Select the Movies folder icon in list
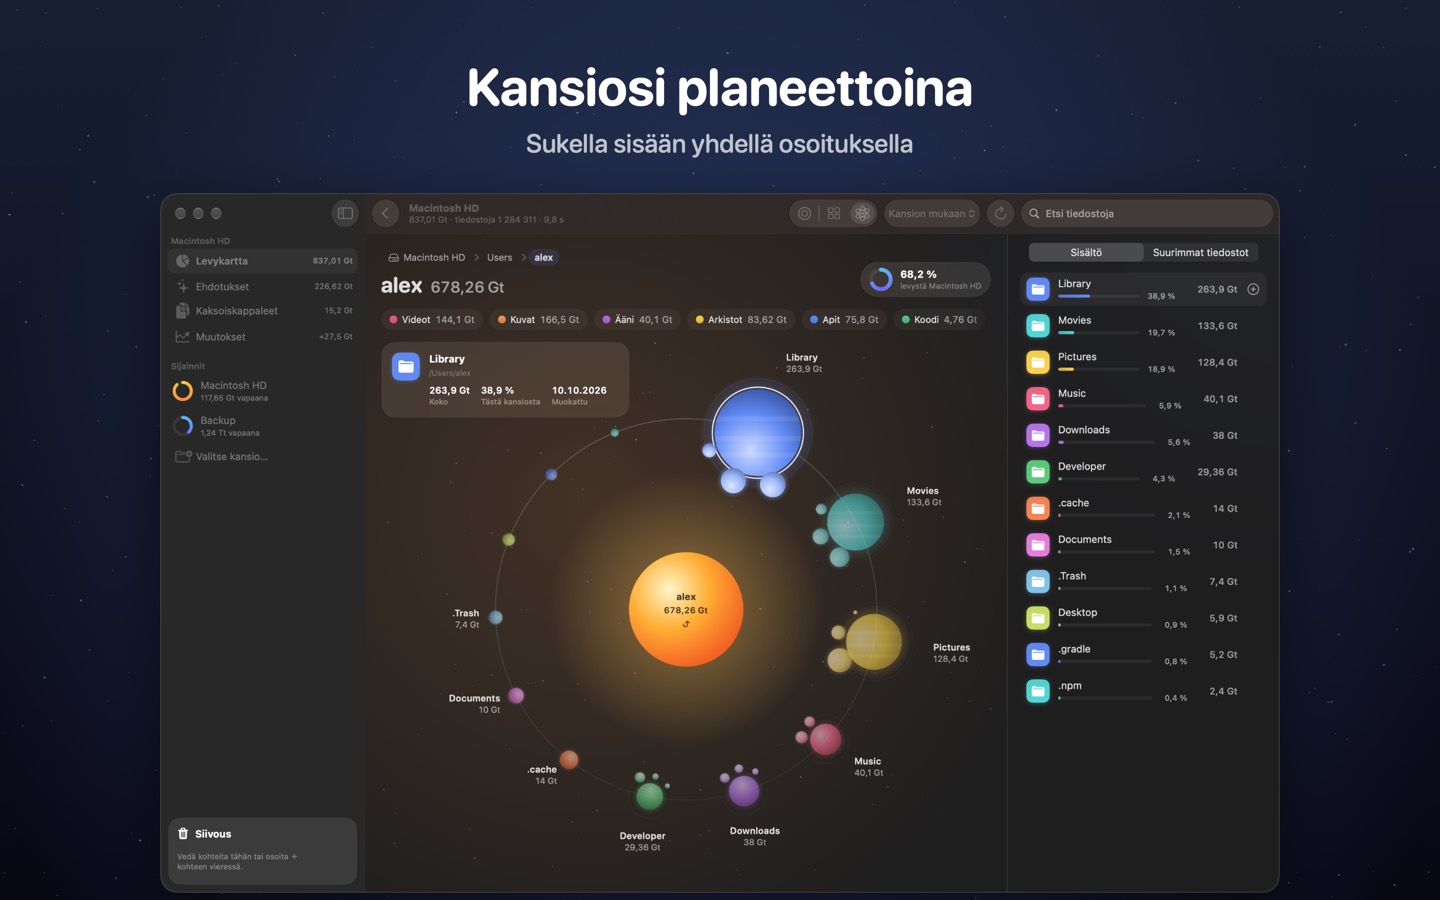This screenshot has height=900, width=1440. [x=1038, y=326]
